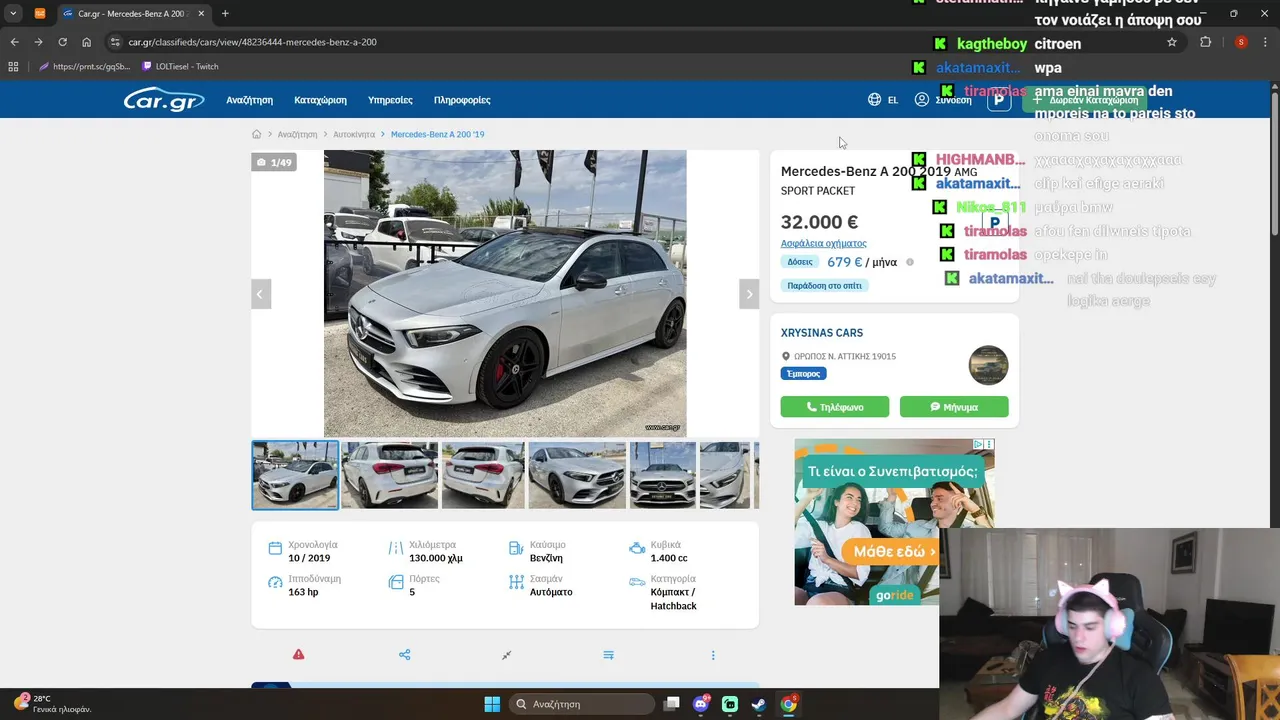Open the Αυτοκίνητα breadcrumb link
The height and width of the screenshot is (720, 1280).
(x=354, y=134)
